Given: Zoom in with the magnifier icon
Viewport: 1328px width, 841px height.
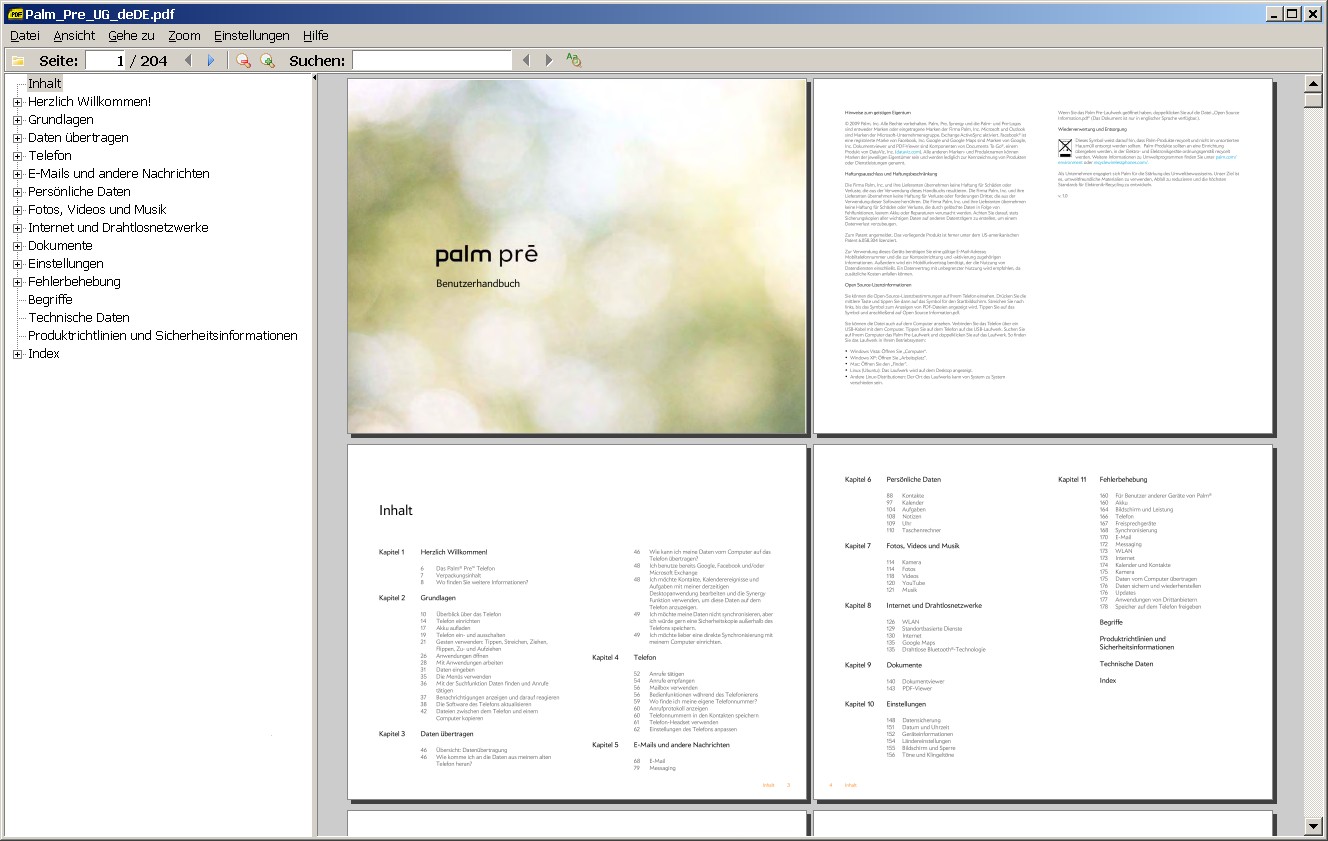Looking at the screenshot, I should click(x=266, y=59).
